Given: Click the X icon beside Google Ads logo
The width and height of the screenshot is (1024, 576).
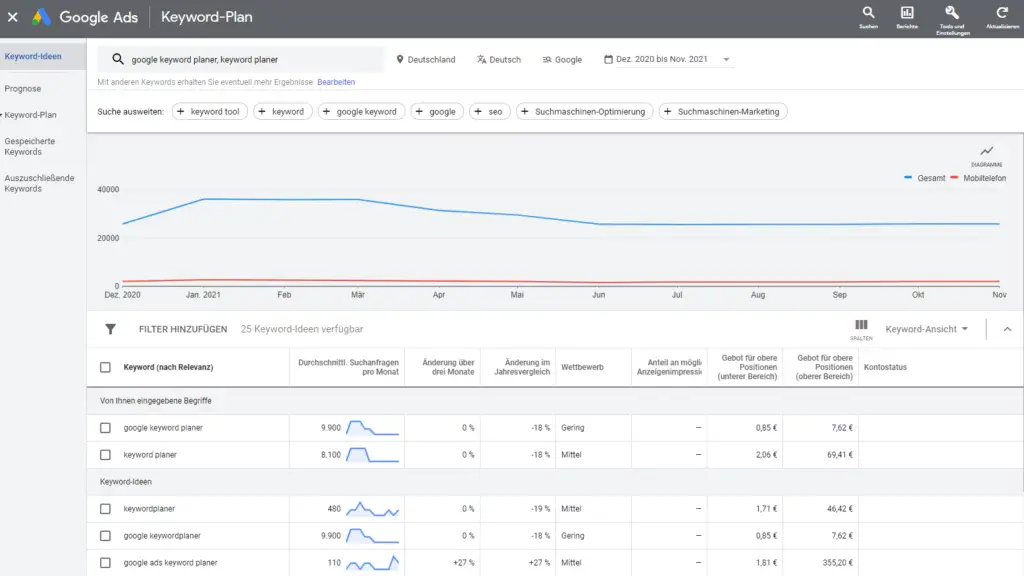Looking at the screenshot, I should [13, 18].
